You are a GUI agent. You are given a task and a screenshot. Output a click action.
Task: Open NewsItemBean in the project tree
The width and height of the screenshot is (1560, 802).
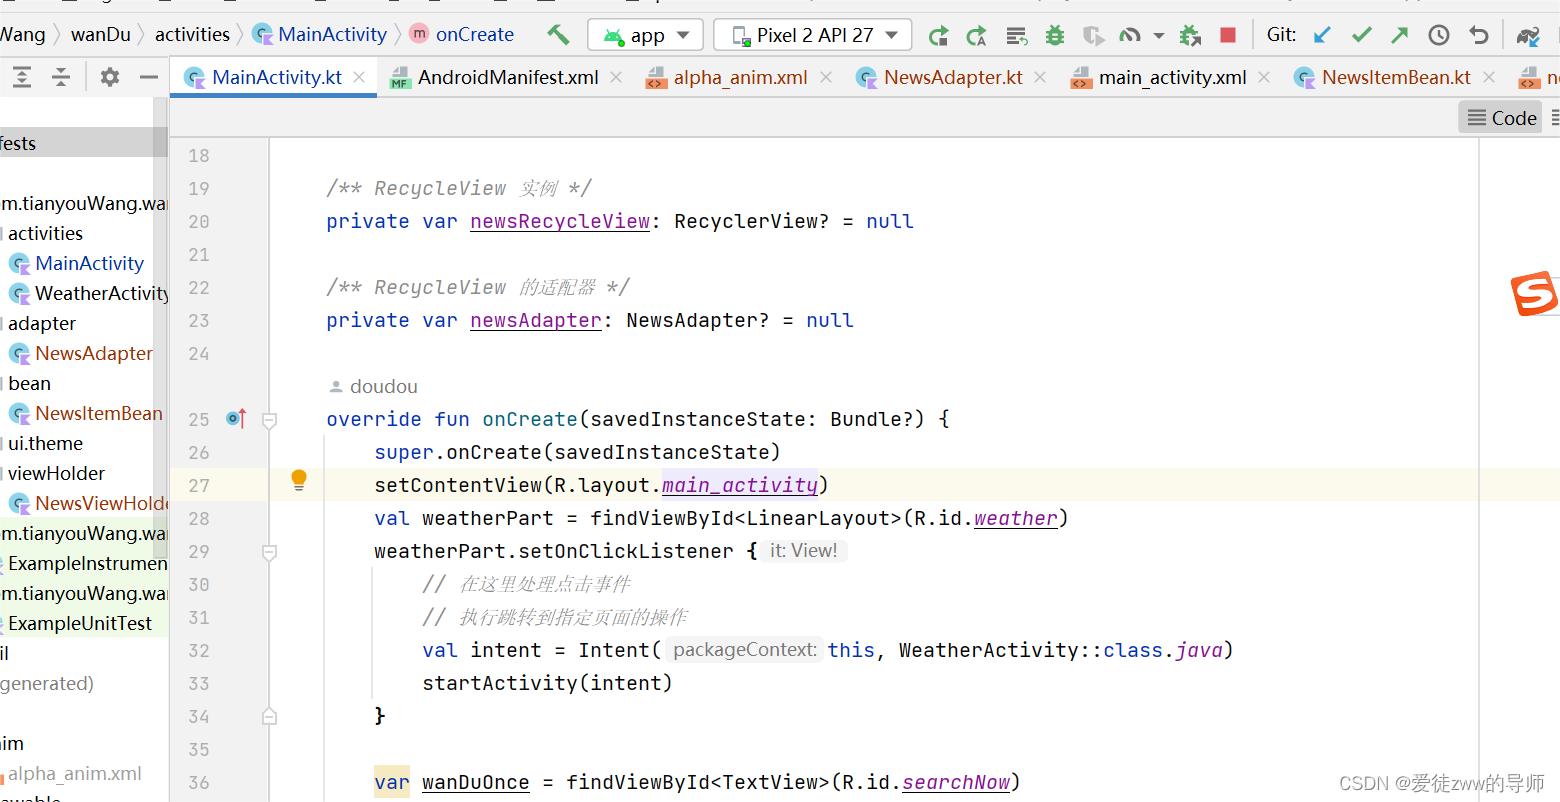pos(86,413)
